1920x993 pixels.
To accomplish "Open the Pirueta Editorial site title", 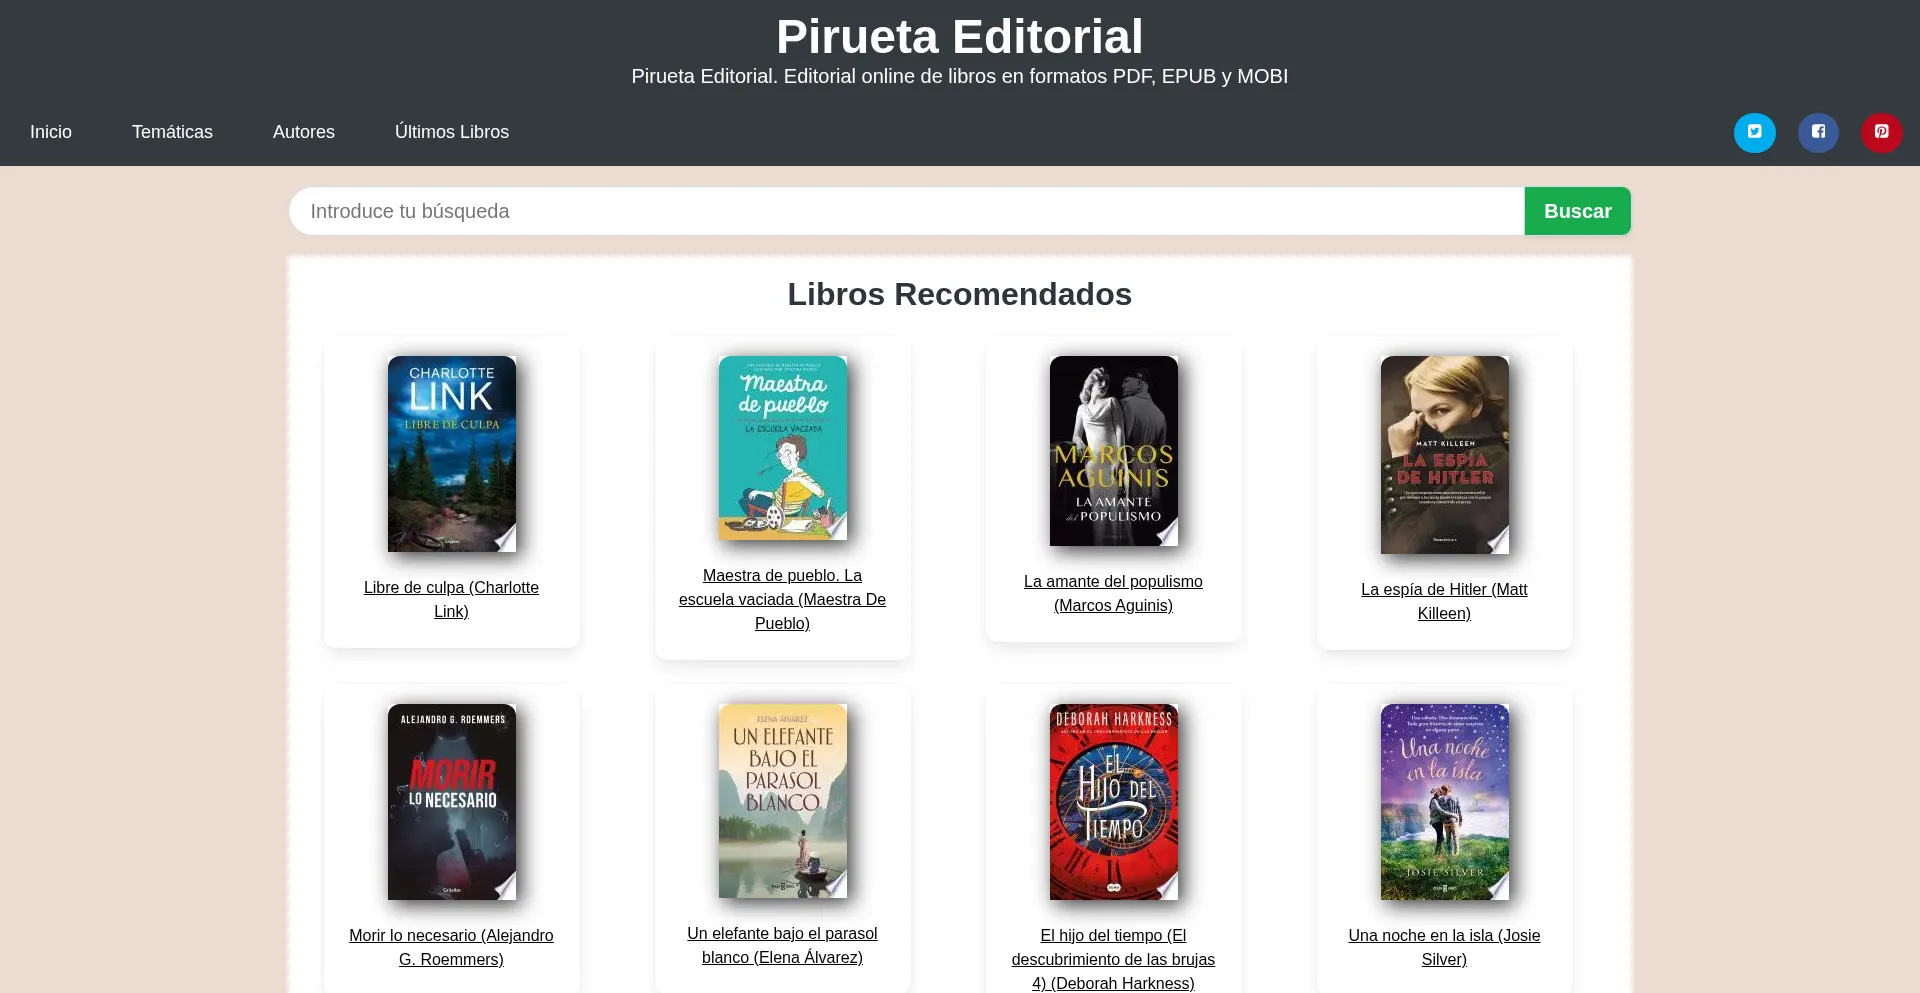I will (960, 37).
